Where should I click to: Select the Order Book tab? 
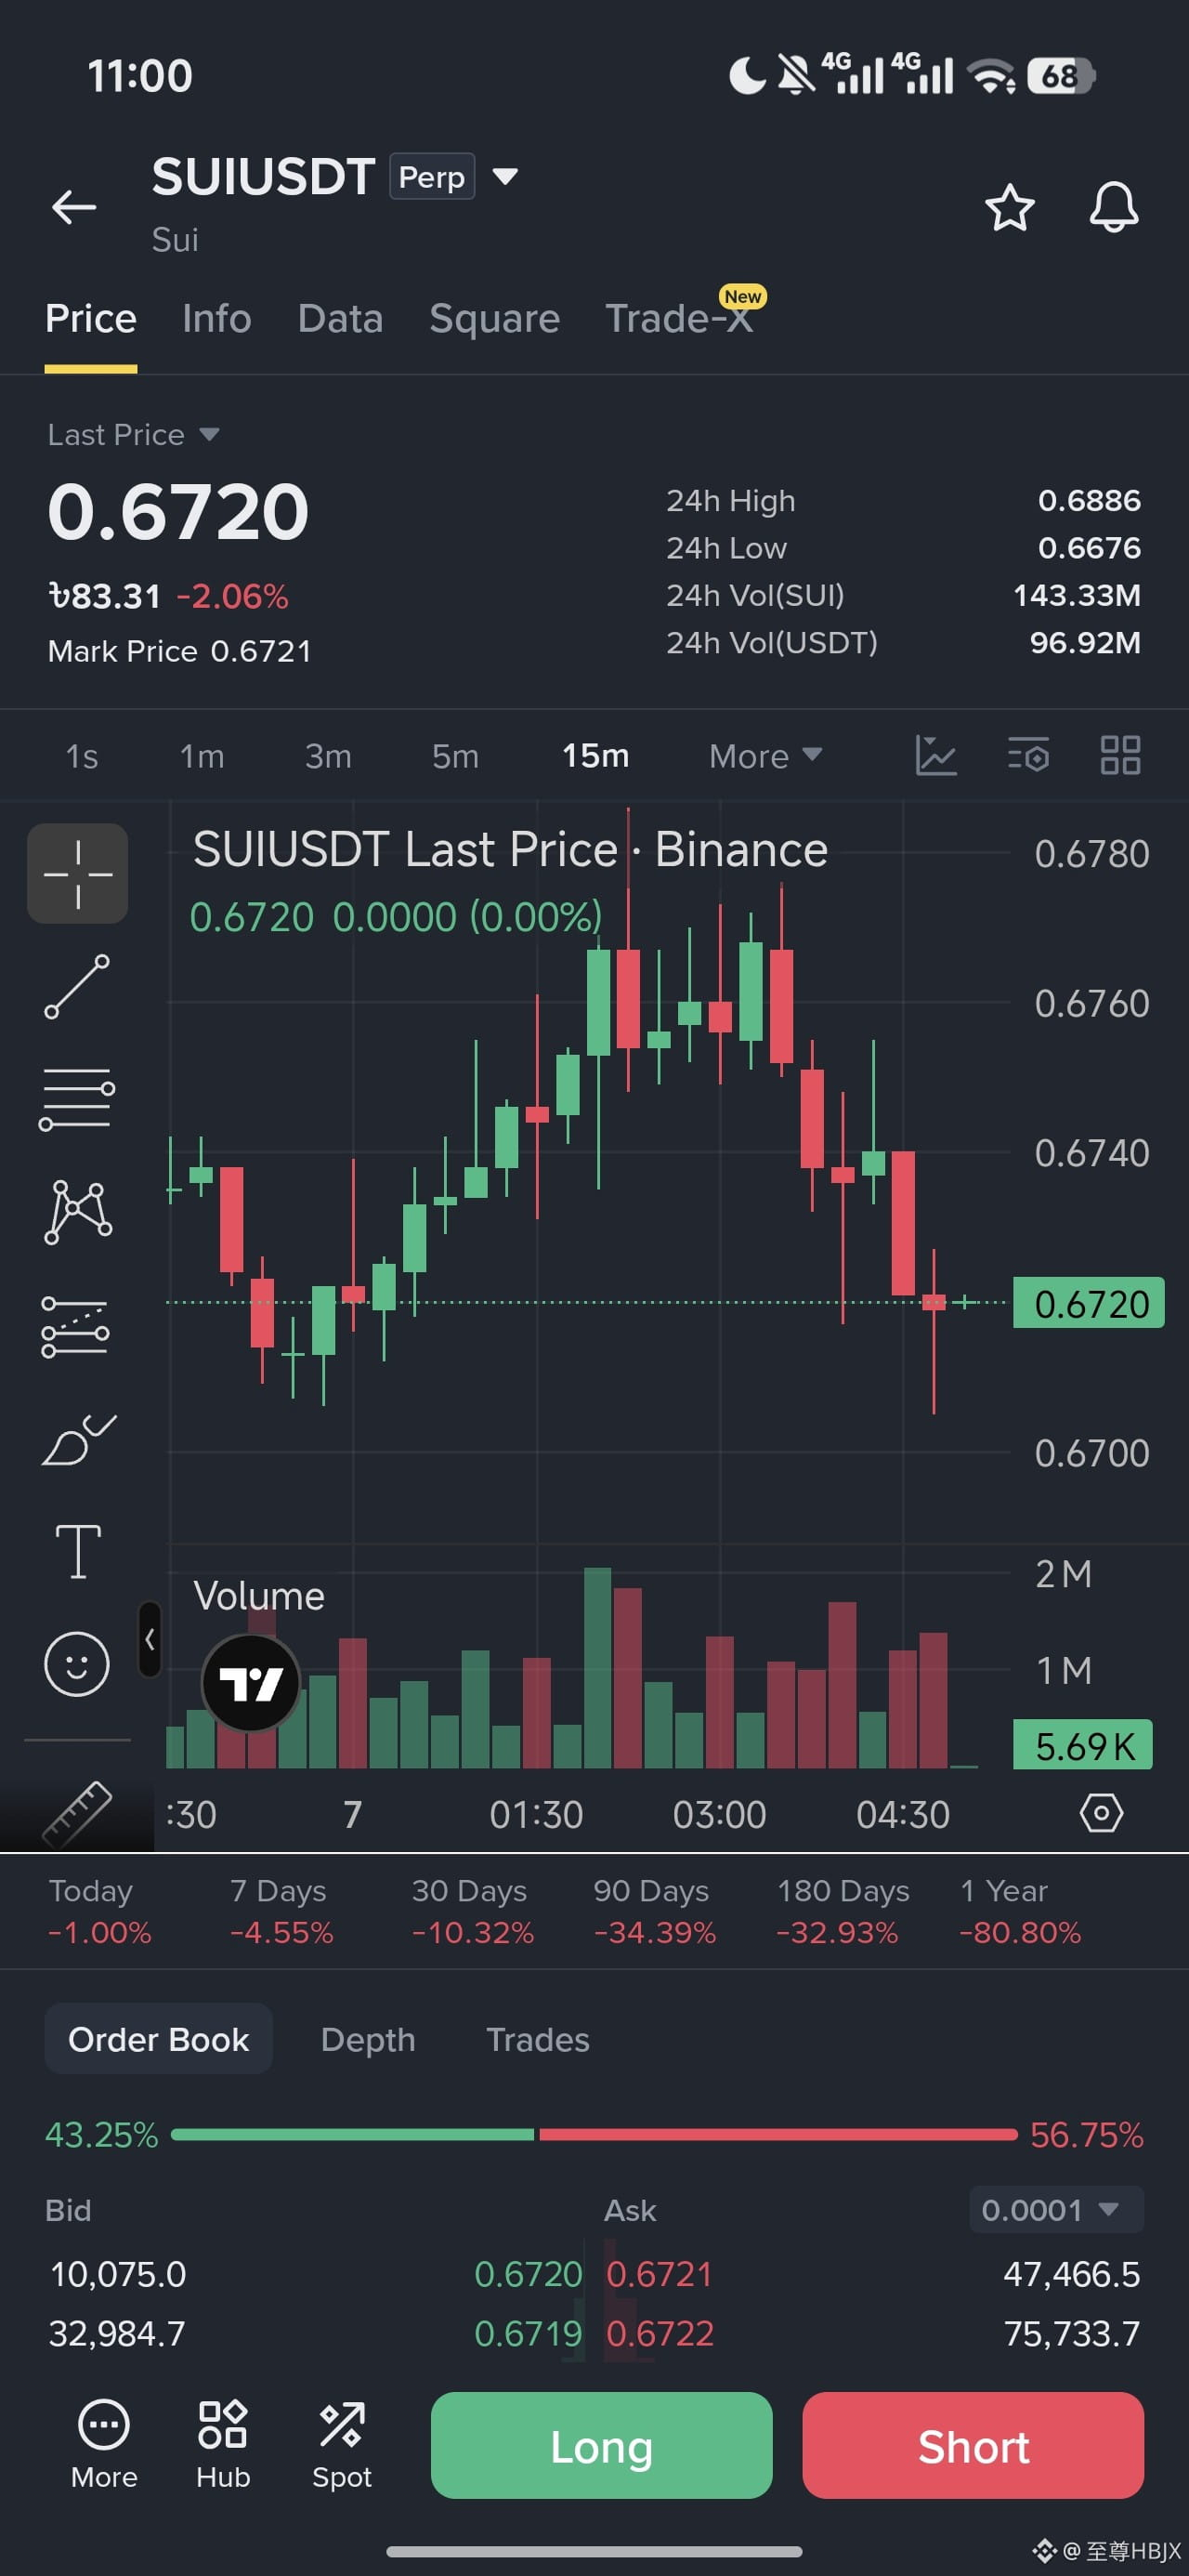coord(158,2038)
